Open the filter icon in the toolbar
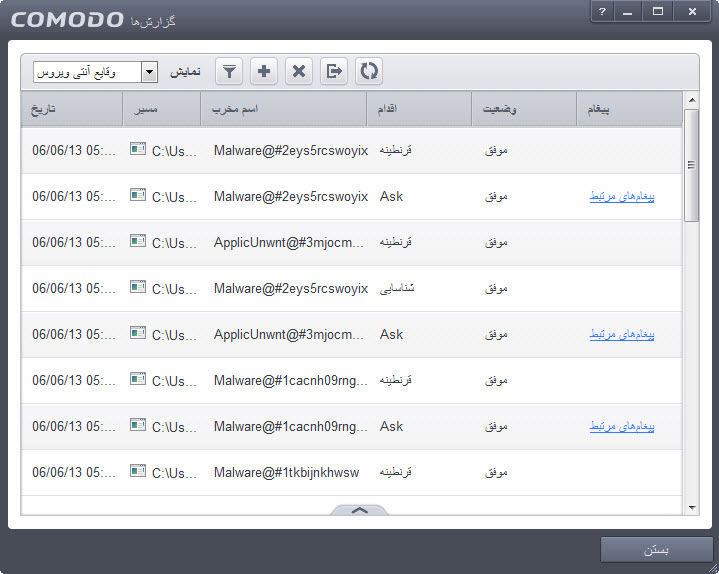Image resolution: width=719 pixels, height=574 pixels. point(229,72)
